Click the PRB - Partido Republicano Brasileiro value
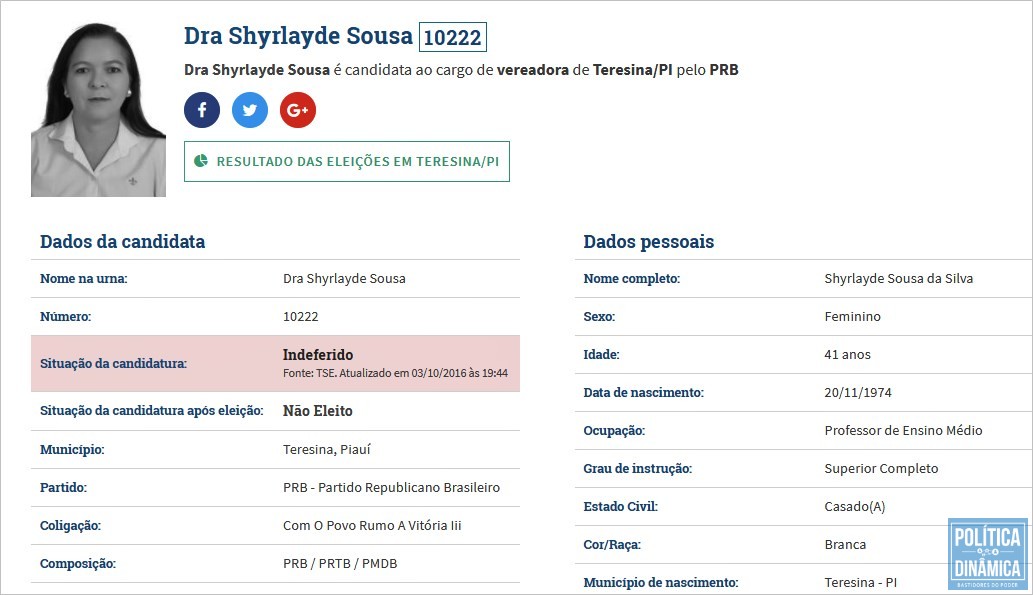1033x595 pixels. tap(391, 488)
